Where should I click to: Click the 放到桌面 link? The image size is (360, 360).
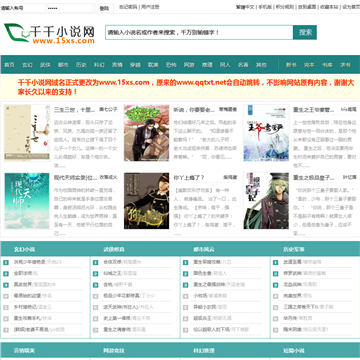click(x=307, y=7)
